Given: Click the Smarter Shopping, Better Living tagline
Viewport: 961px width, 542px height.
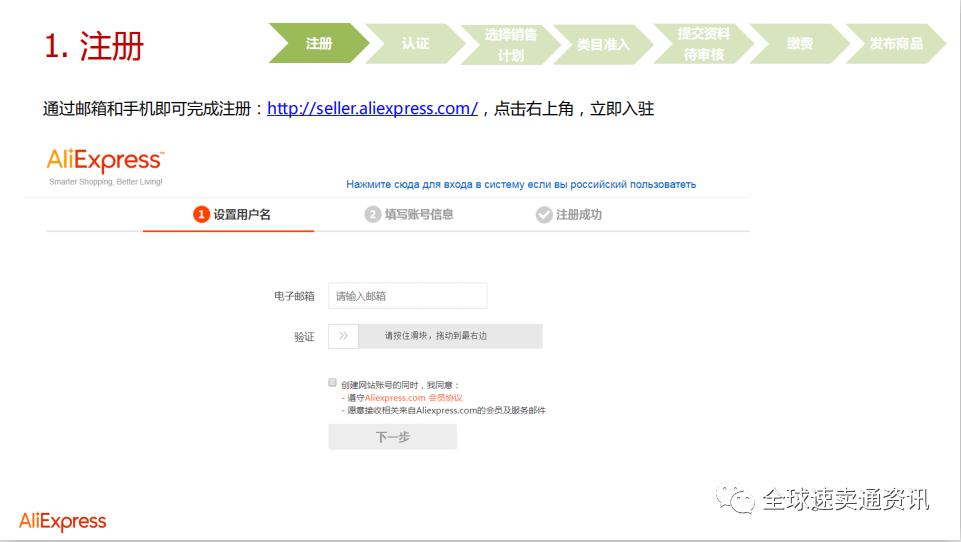Looking at the screenshot, I should (106, 182).
